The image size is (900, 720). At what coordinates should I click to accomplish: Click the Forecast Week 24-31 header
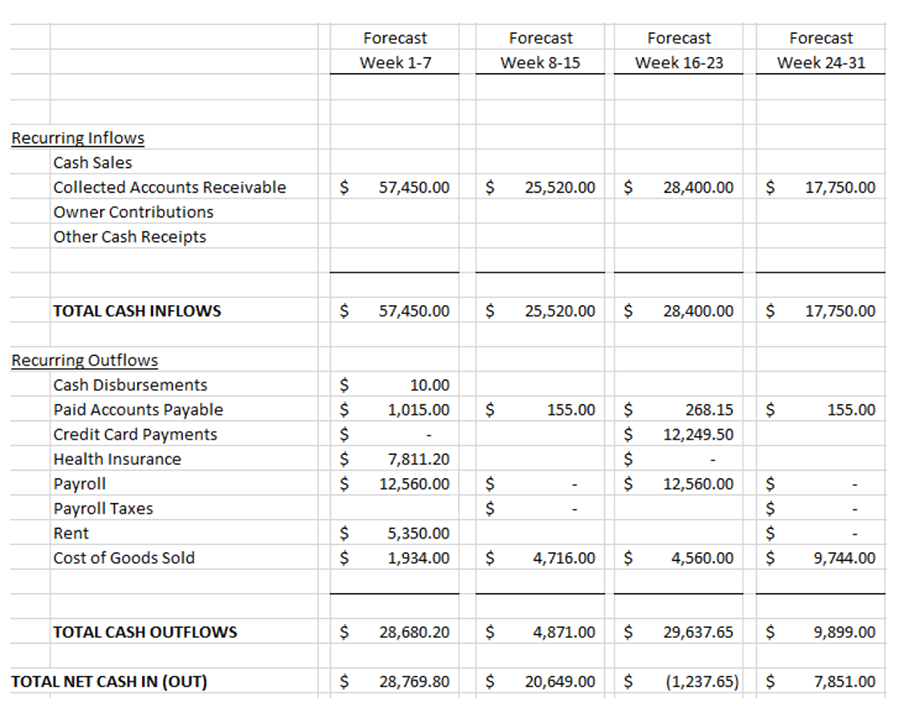[x=820, y=48]
